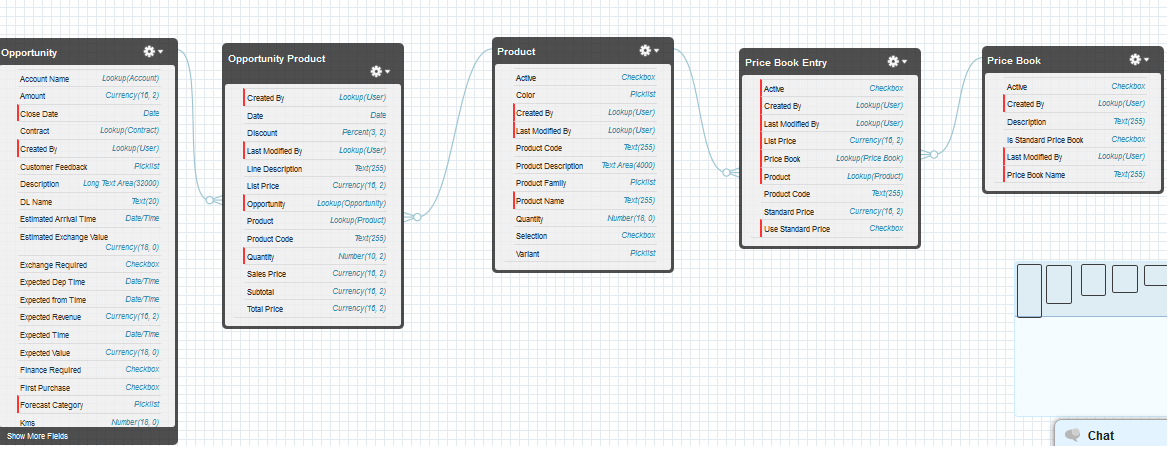Click the Sales Price field row
This screenshot has width=1170, height=450.
(x=316, y=274)
